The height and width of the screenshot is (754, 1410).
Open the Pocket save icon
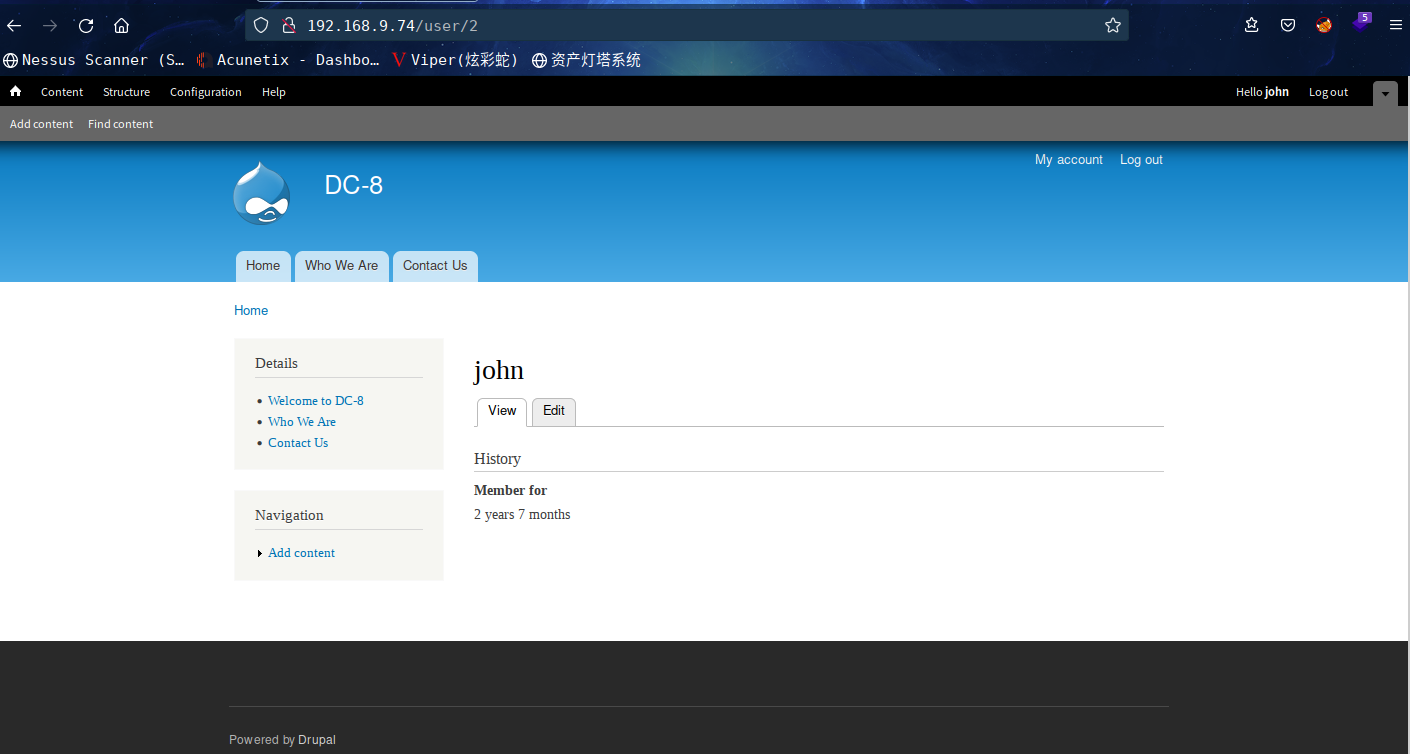click(x=1288, y=26)
